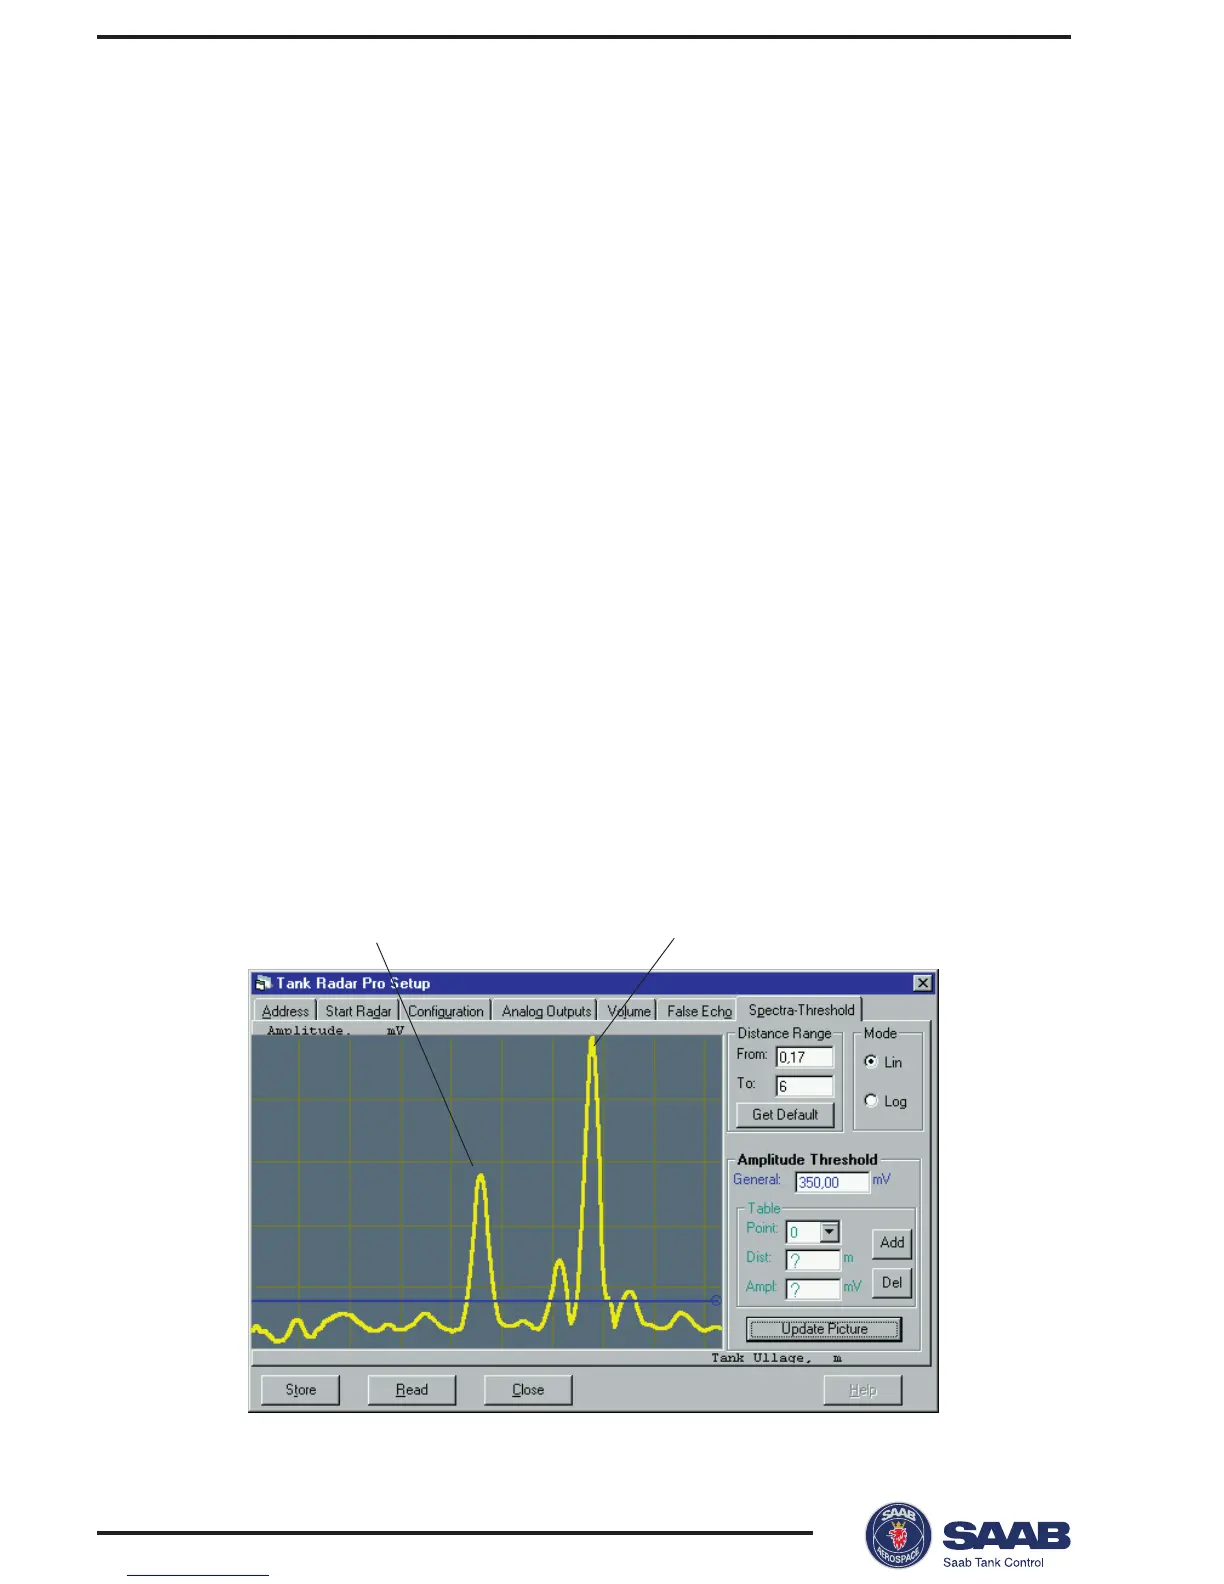The width and height of the screenshot is (1224, 1584).
Task: Click the Del button
Action: pyautogui.click(x=892, y=1283)
